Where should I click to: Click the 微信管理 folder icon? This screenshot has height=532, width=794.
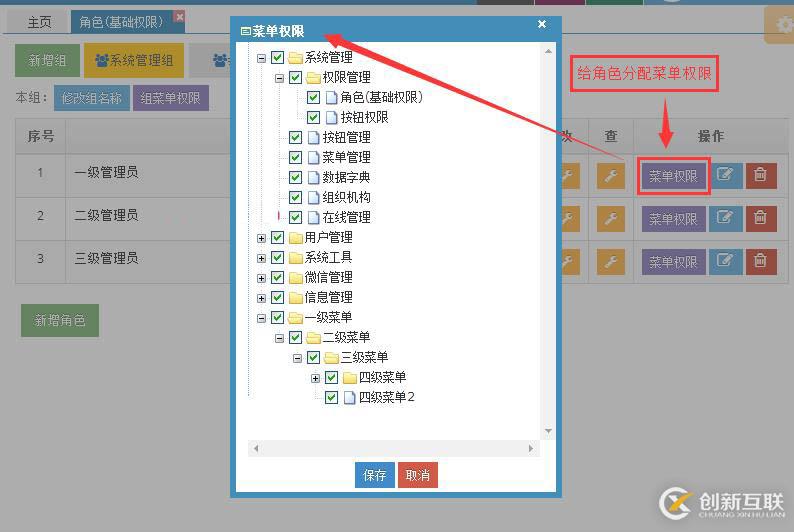tap(295, 277)
